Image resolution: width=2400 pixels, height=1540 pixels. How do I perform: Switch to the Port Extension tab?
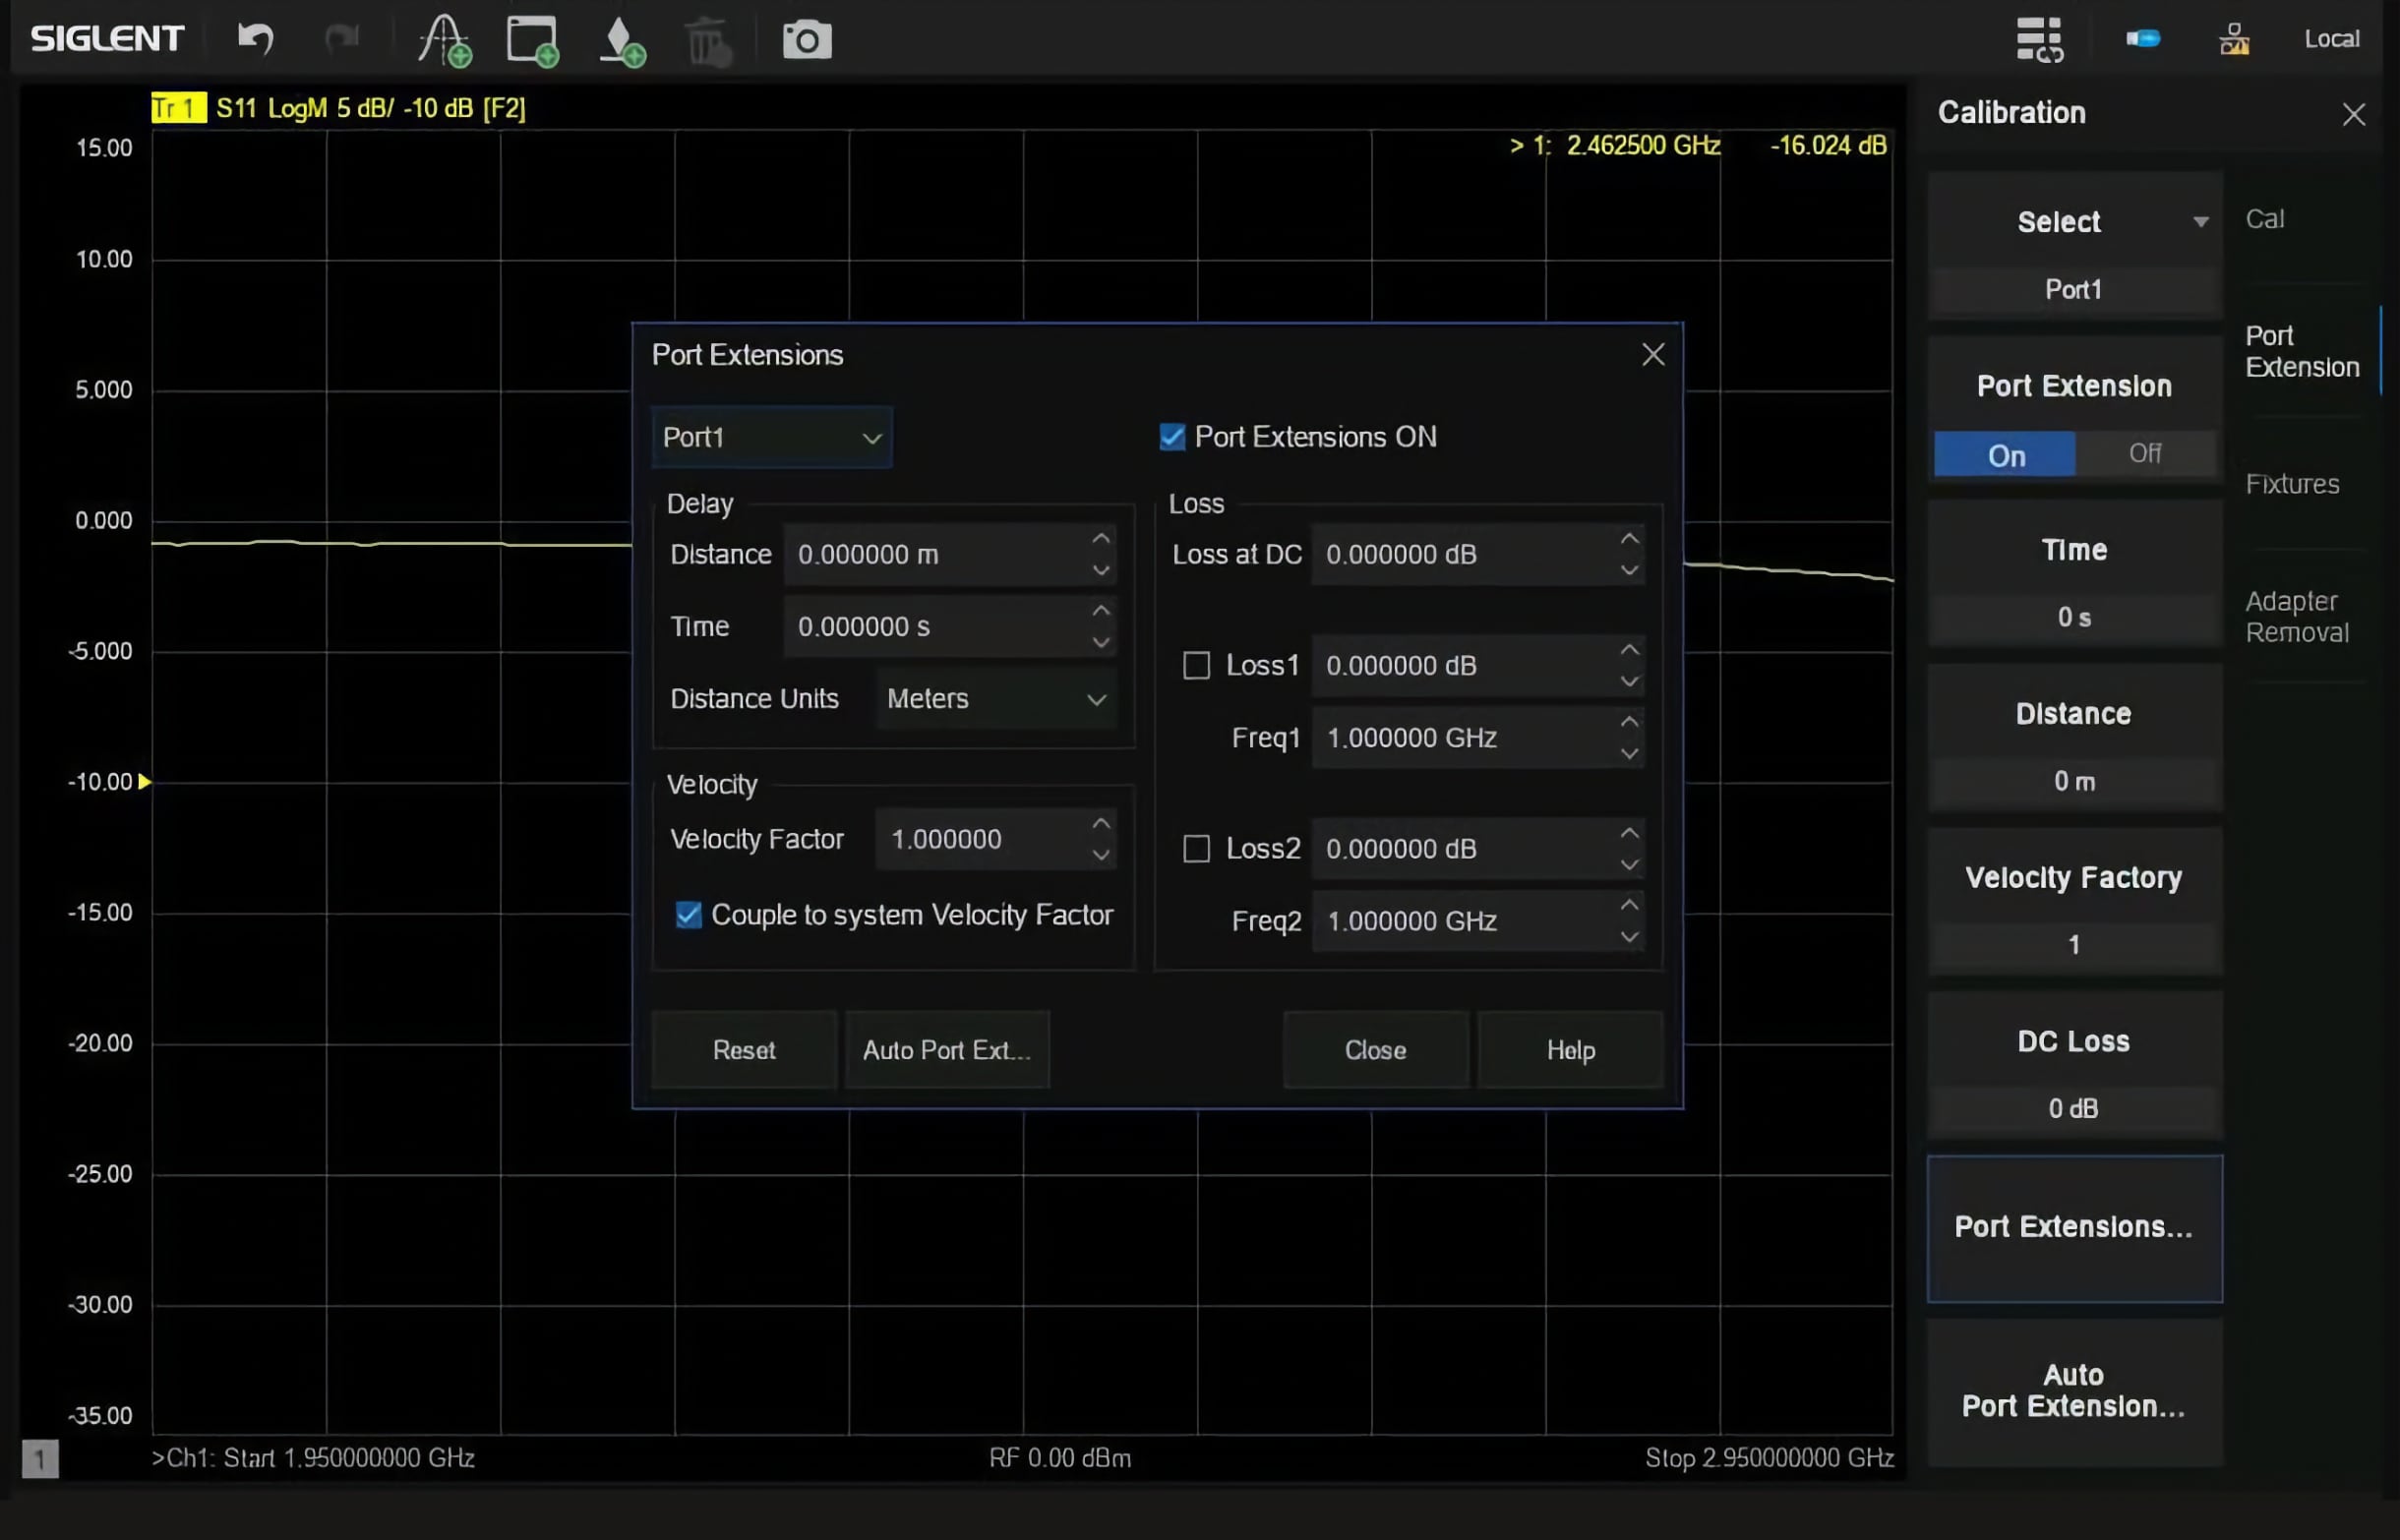[x=2302, y=351]
